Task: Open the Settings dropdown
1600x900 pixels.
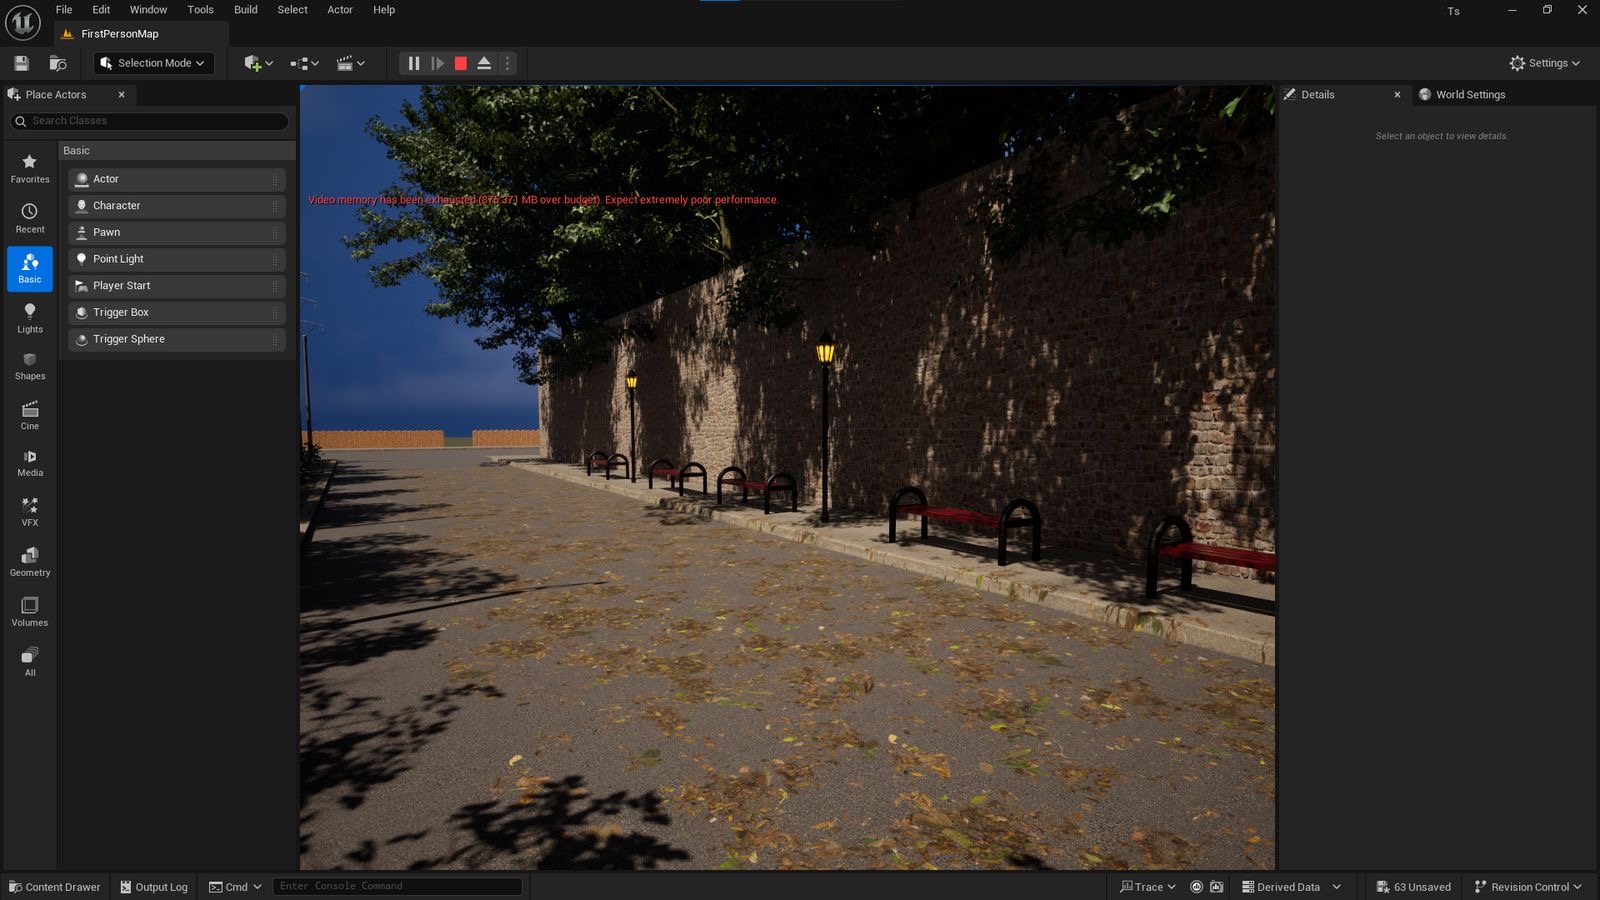Action: coord(1544,63)
